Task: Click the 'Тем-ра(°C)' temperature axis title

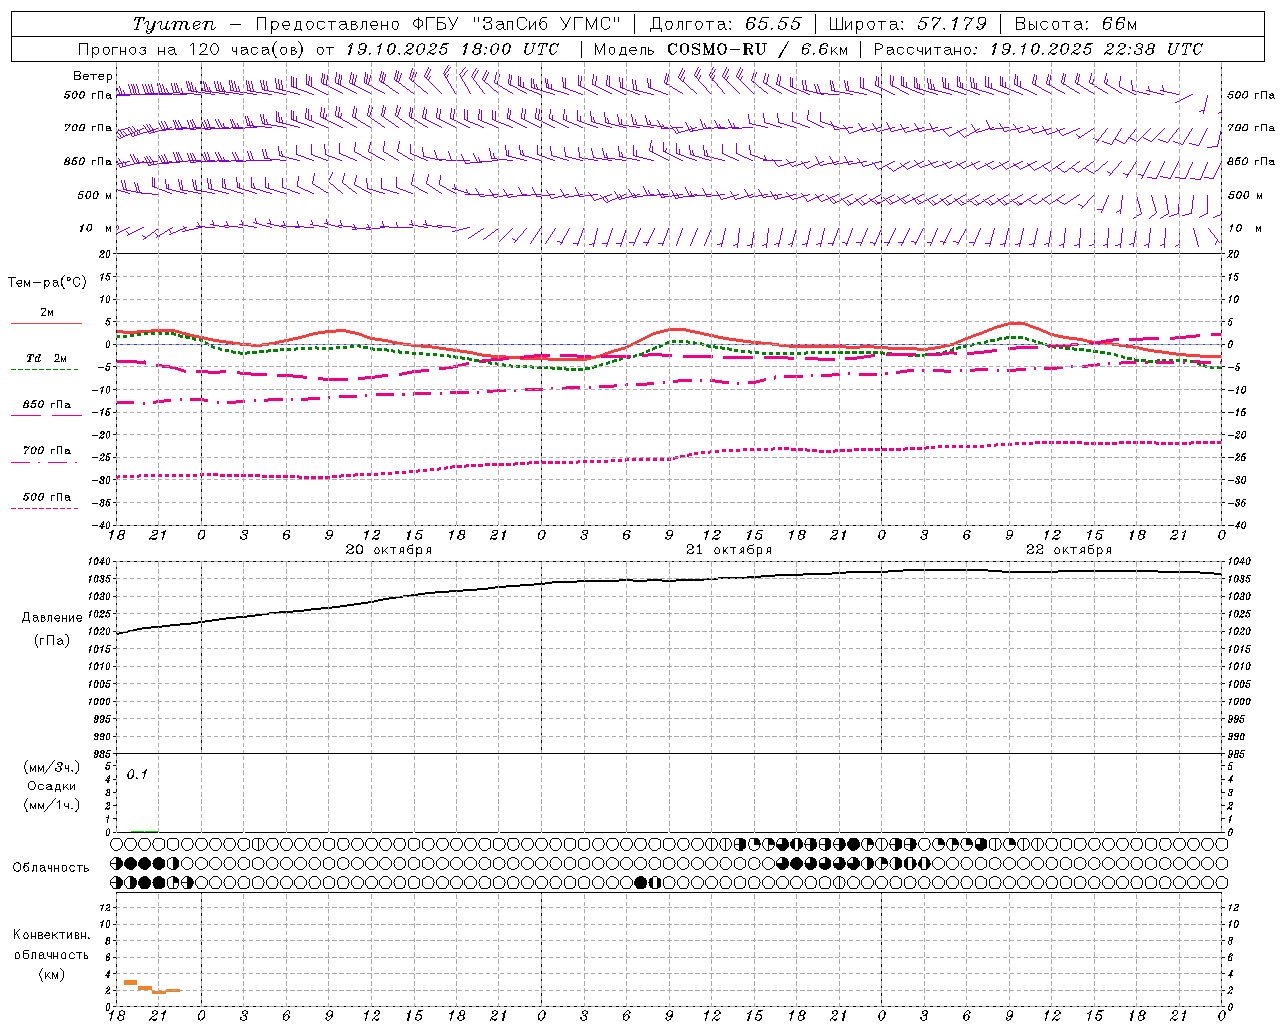Action: coord(47,283)
